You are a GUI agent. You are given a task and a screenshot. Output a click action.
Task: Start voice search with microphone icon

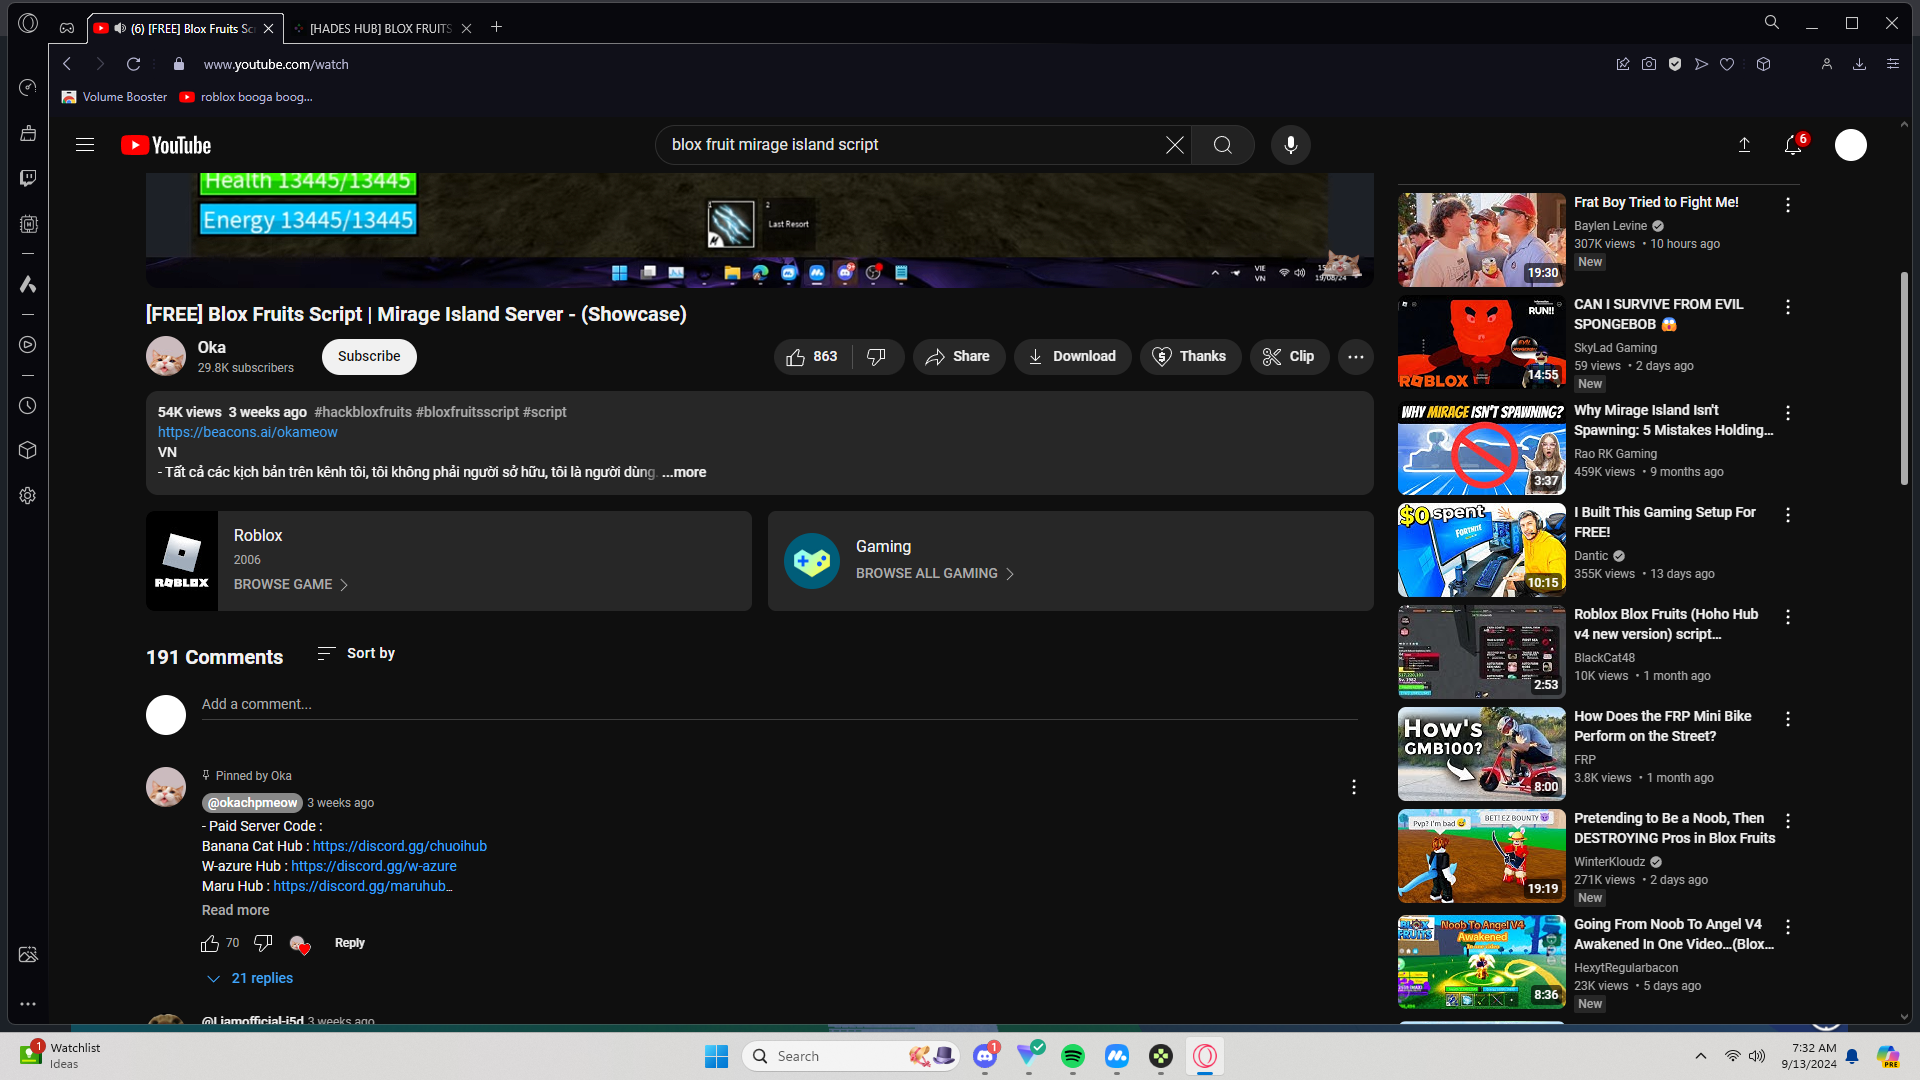tap(1291, 145)
